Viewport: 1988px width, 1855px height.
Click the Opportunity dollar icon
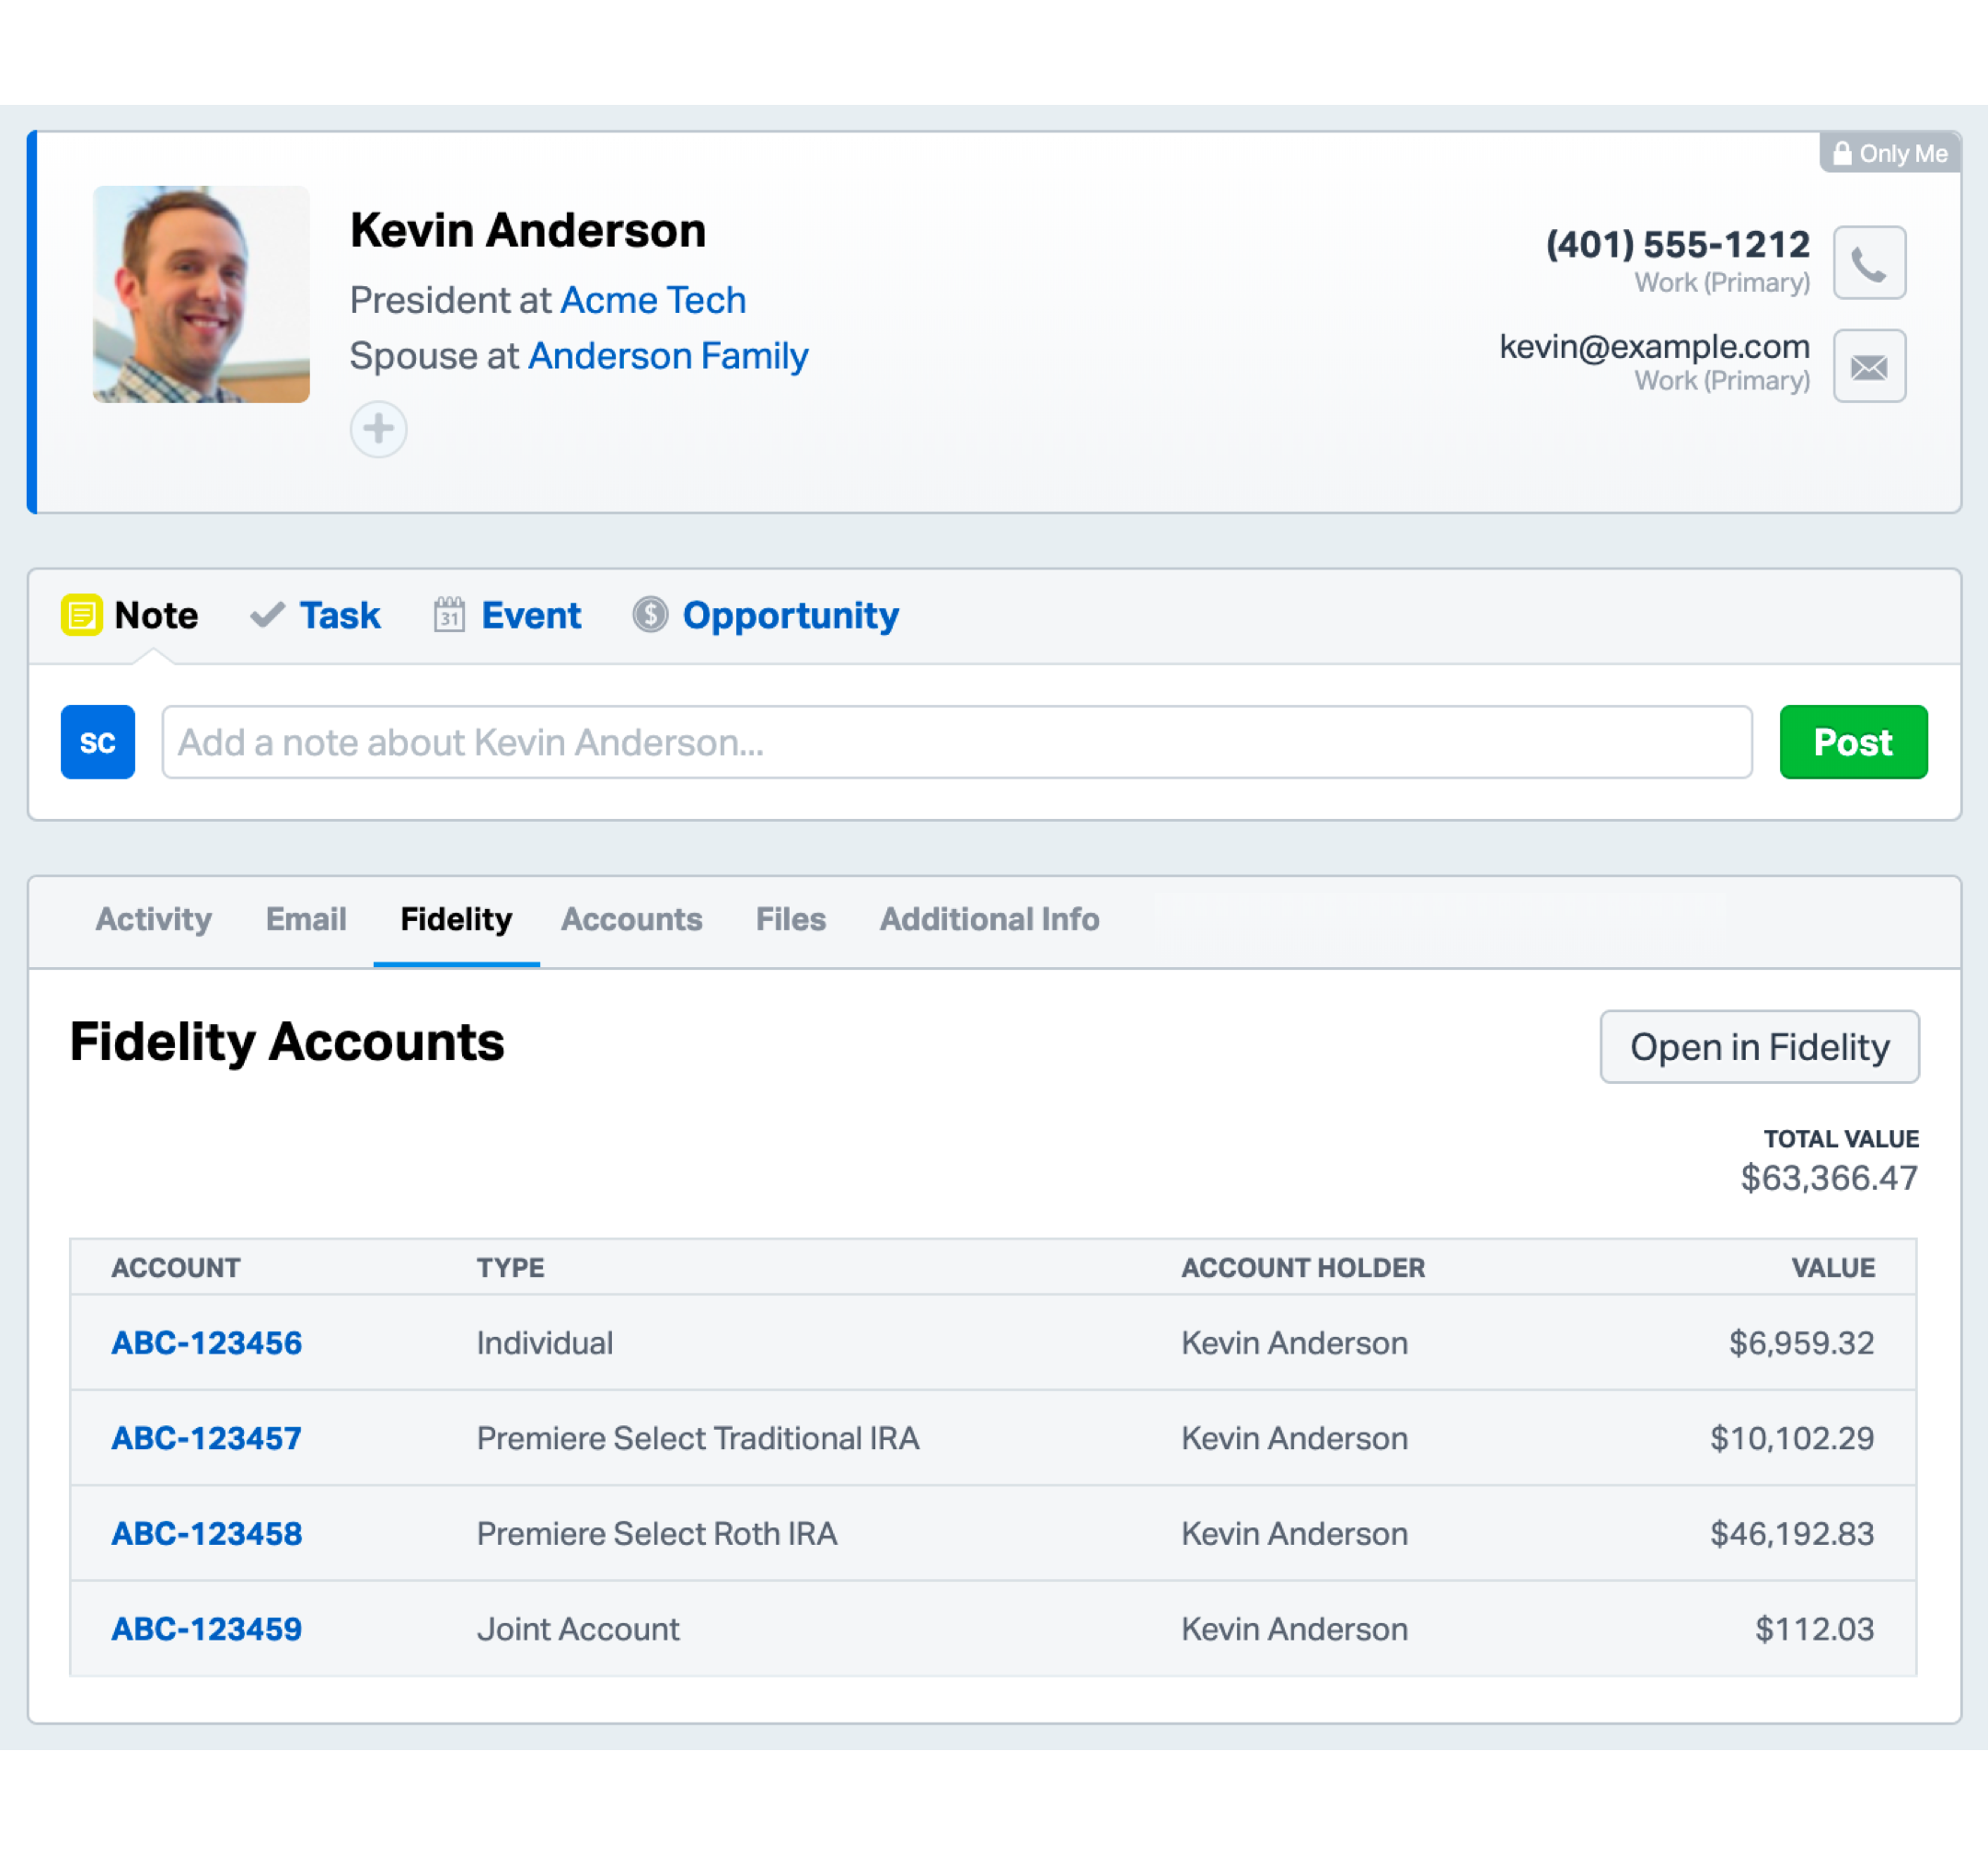pyautogui.click(x=650, y=615)
